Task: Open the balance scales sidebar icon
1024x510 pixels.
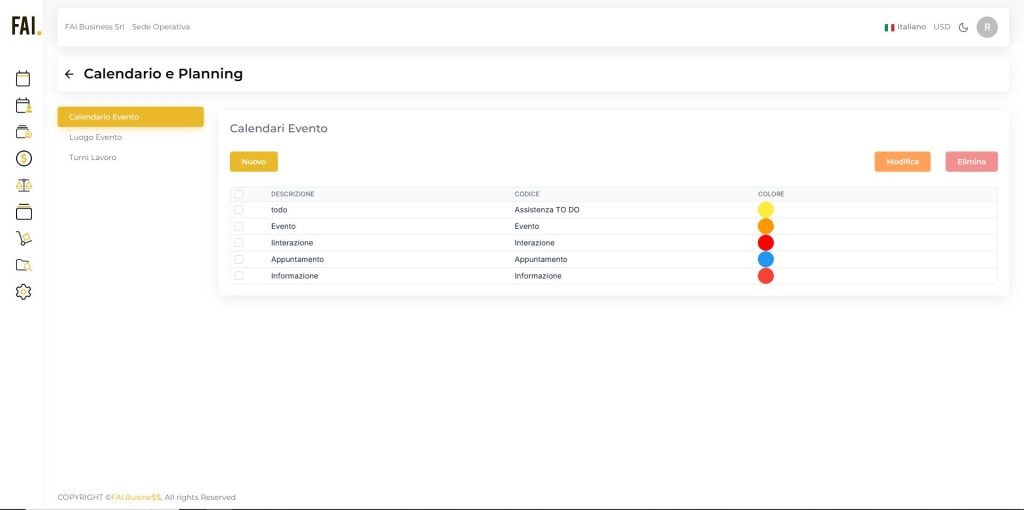Action: (24, 185)
